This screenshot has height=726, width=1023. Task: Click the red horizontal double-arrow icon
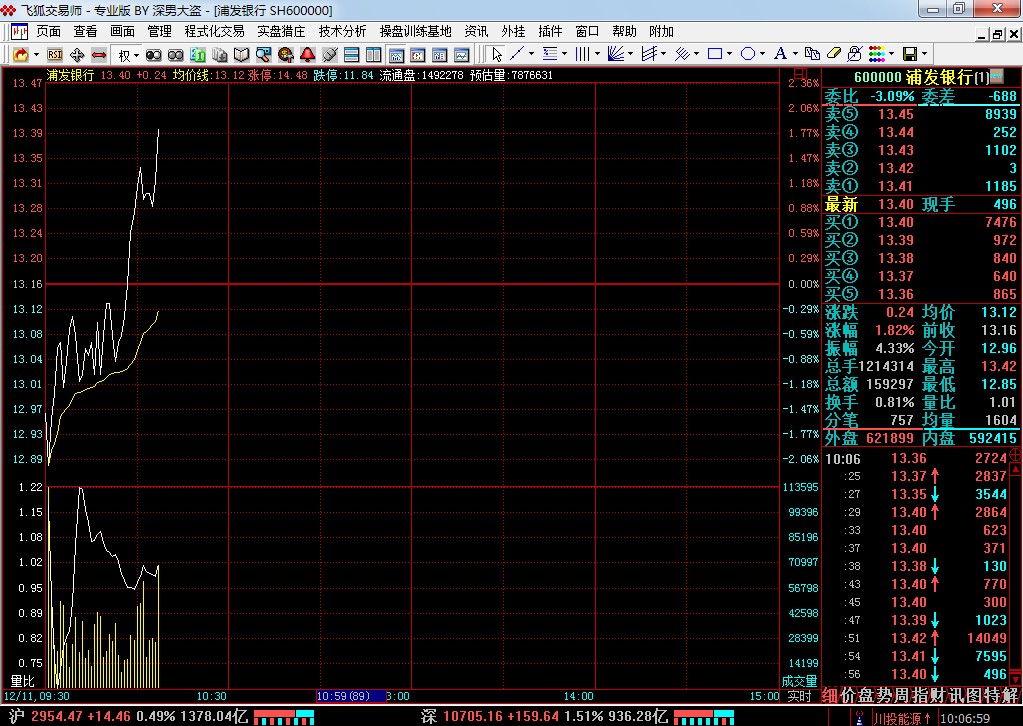pos(99,55)
